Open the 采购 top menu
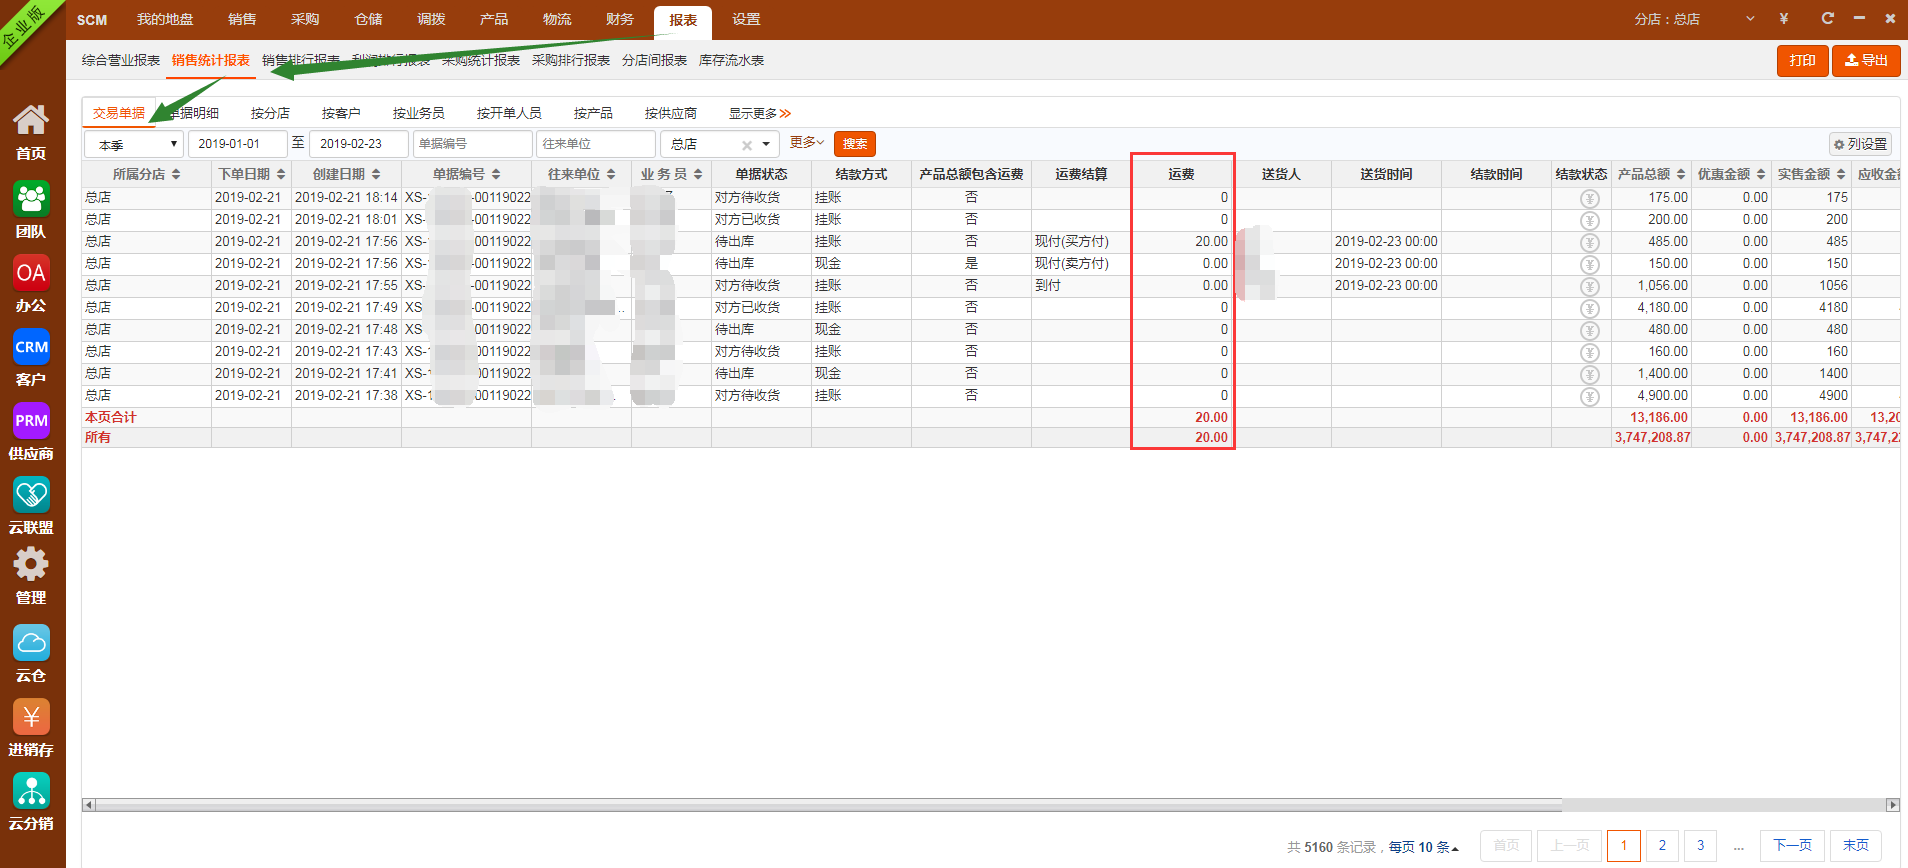 point(305,19)
